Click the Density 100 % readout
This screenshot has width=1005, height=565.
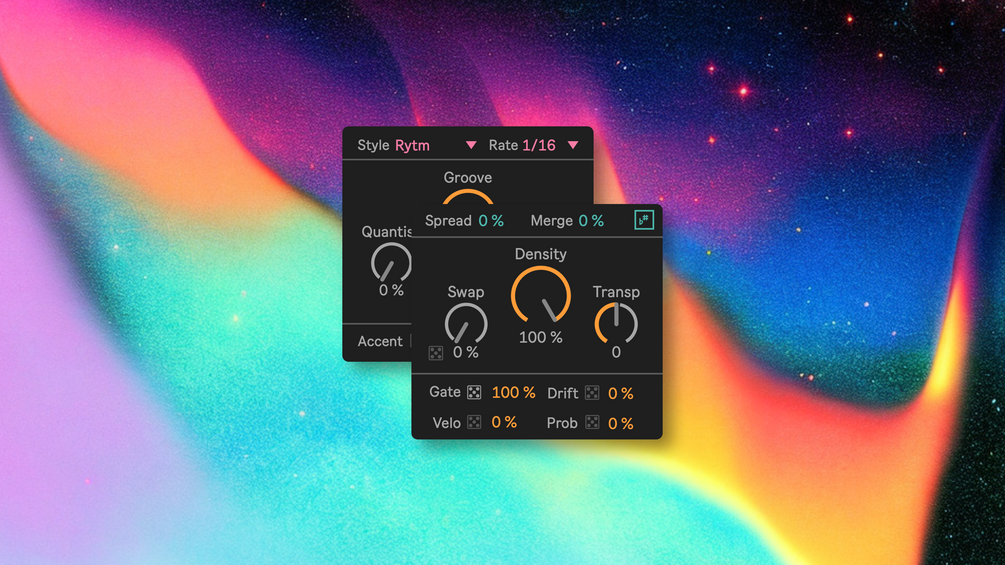(540, 337)
